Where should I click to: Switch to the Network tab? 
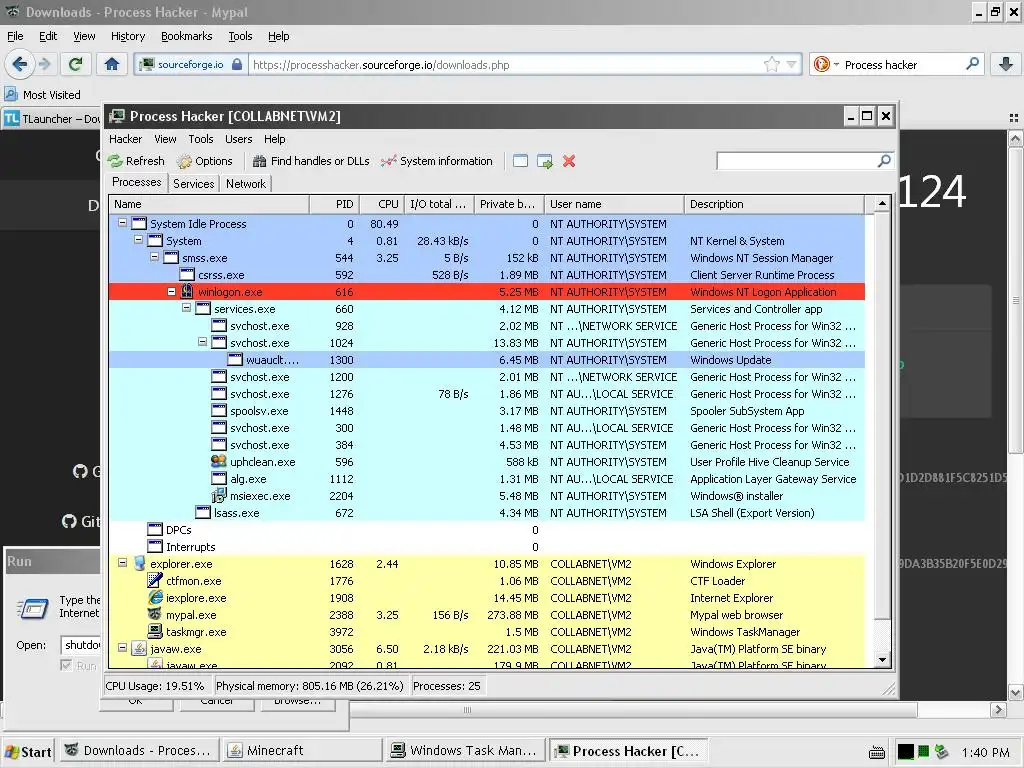[x=246, y=184]
